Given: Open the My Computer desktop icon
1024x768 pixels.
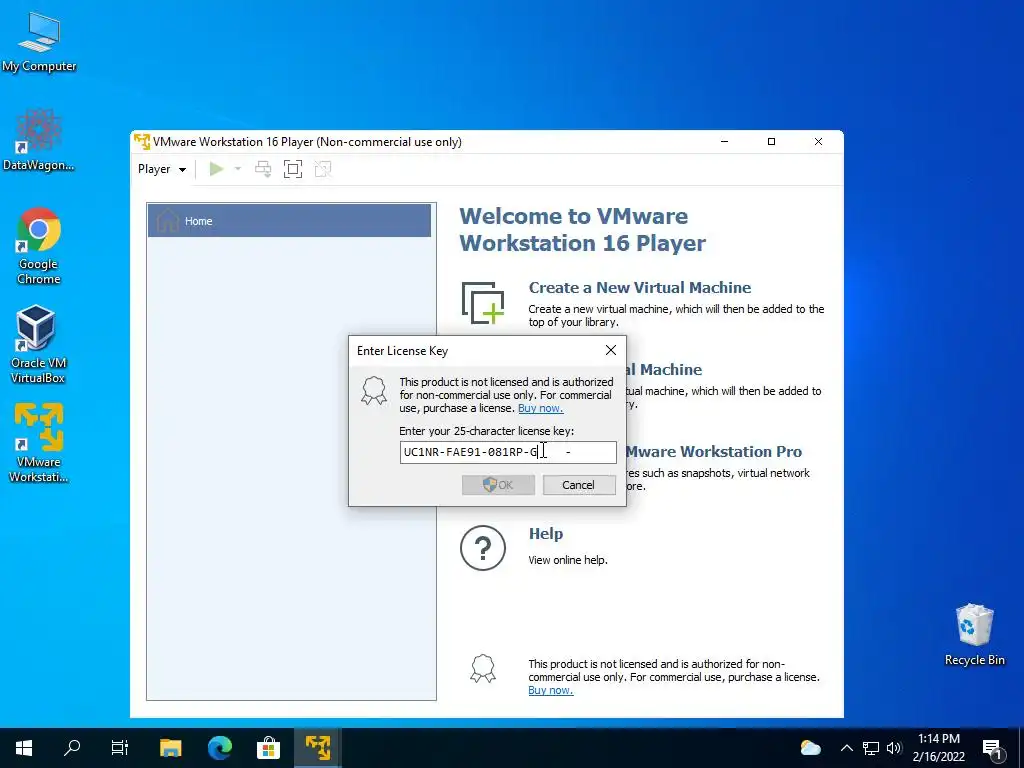Looking at the screenshot, I should click(39, 42).
